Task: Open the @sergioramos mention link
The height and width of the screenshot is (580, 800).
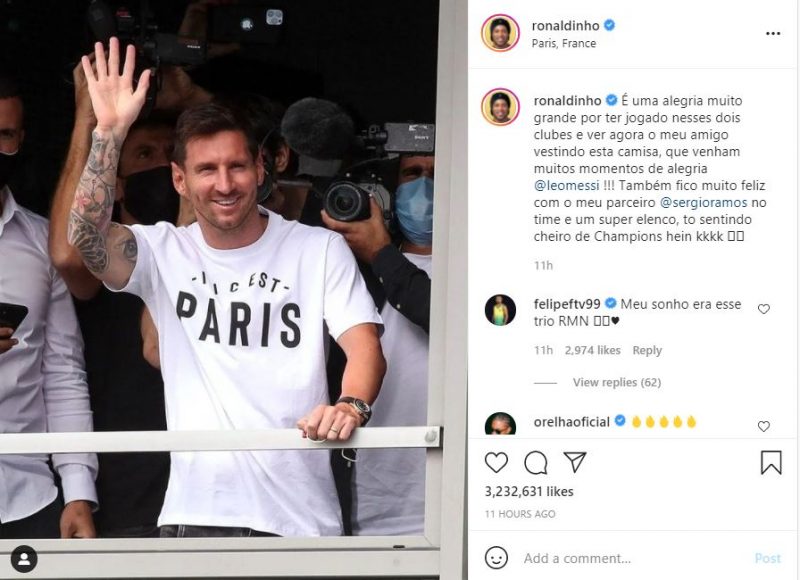Action: [703, 203]
